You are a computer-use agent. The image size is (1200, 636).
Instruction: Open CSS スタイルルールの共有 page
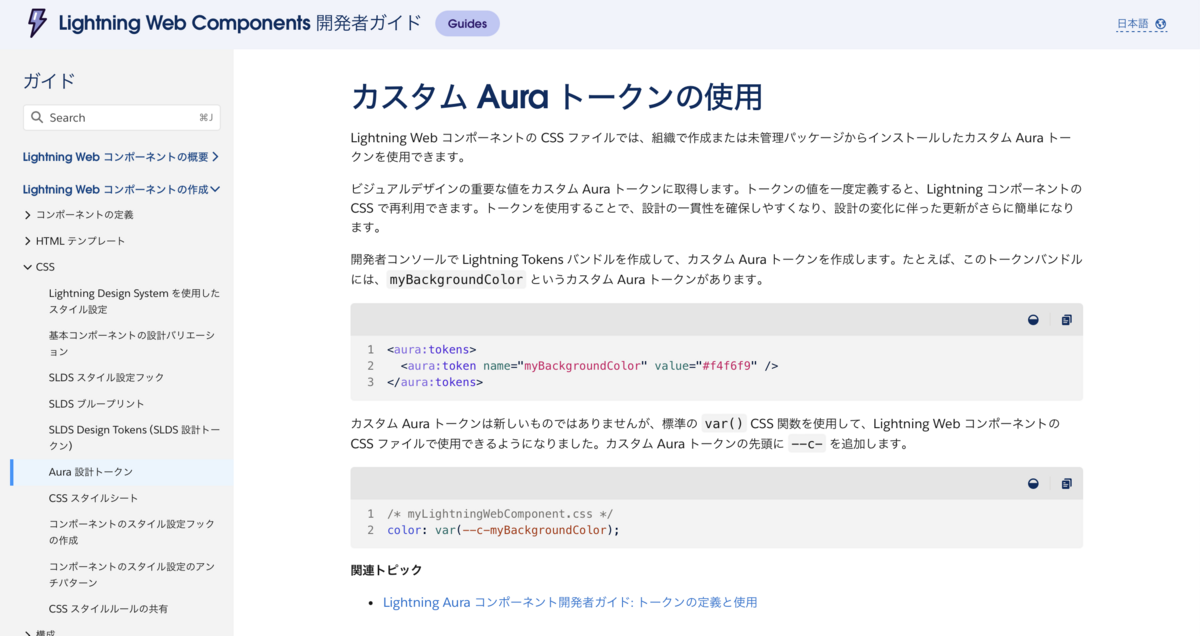pyautogui.click(x=108, y=608)
